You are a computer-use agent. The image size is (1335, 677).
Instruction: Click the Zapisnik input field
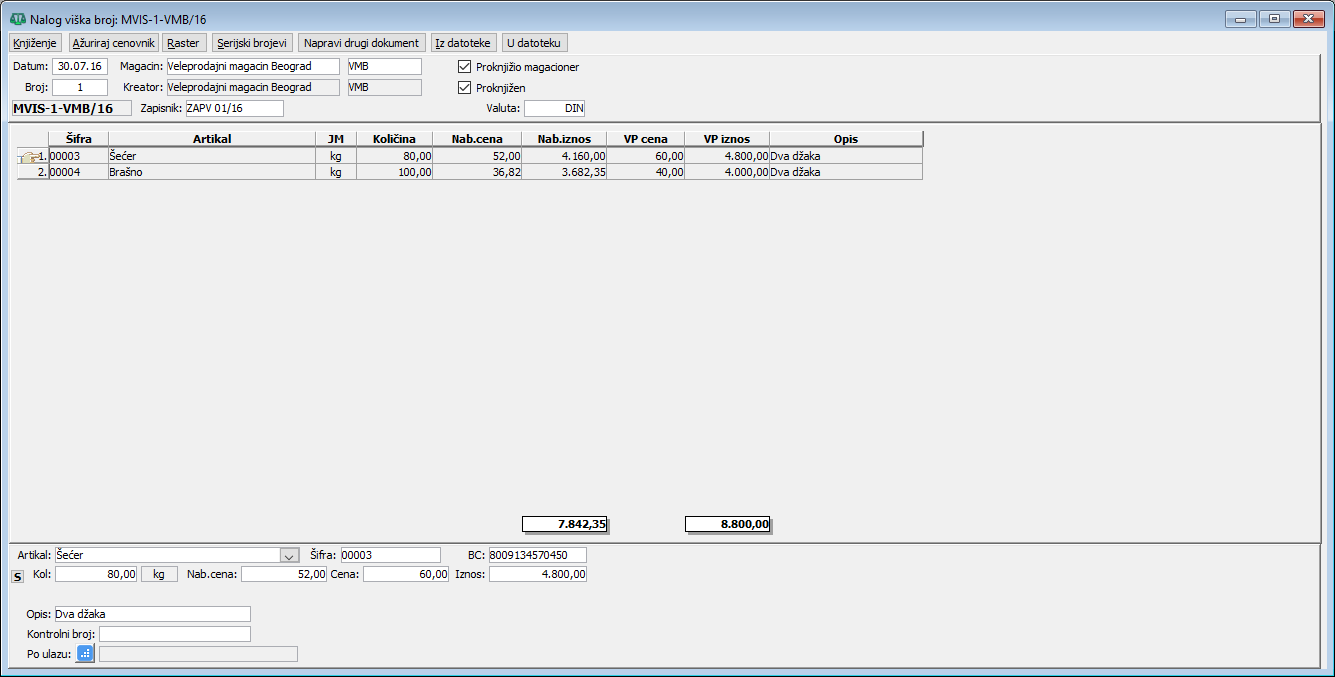234,108
